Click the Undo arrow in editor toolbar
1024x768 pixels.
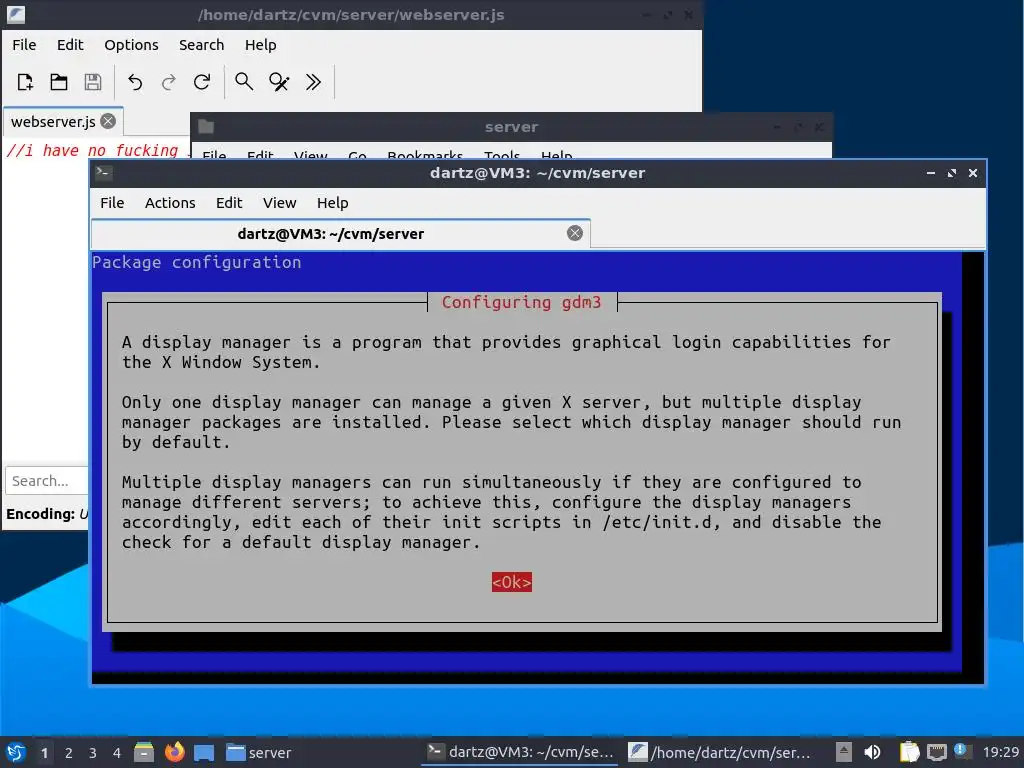(135, 82)
